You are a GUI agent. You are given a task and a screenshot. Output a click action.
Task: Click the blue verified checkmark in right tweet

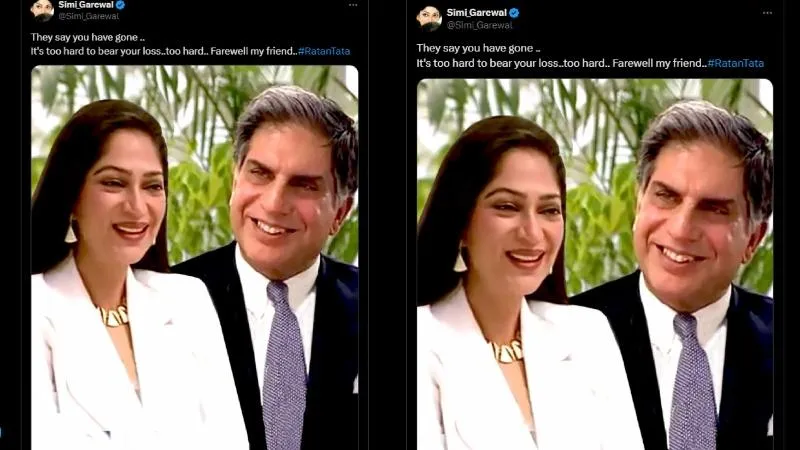(514, 13)
